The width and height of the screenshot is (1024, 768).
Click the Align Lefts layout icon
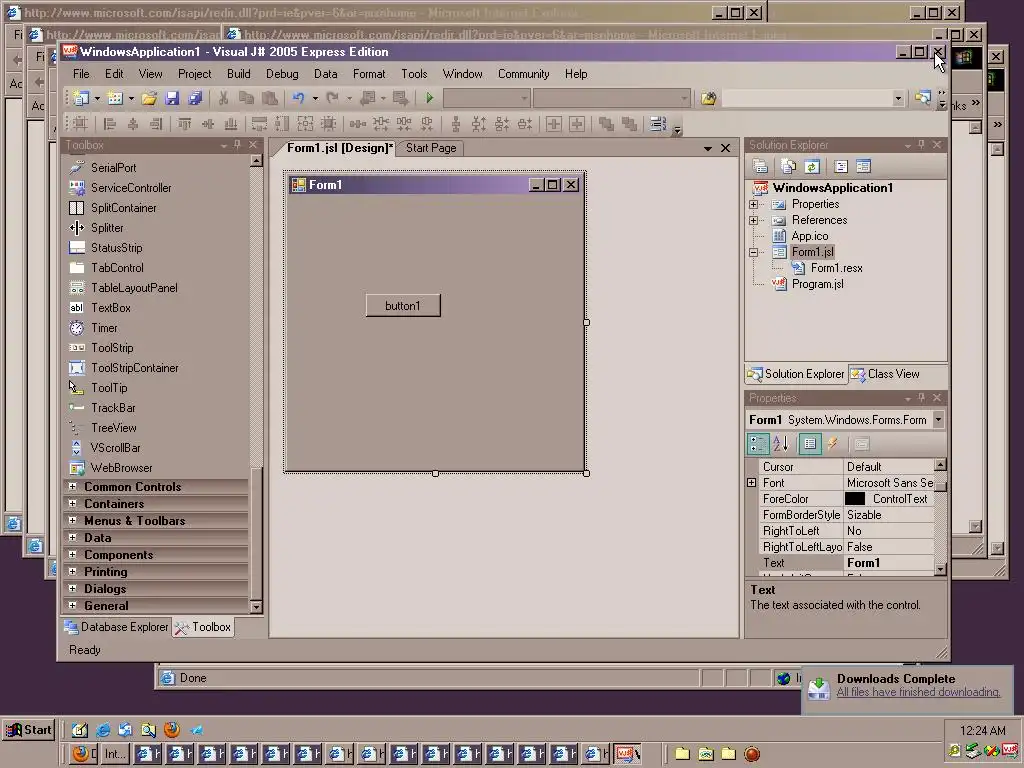click(110, 123)
